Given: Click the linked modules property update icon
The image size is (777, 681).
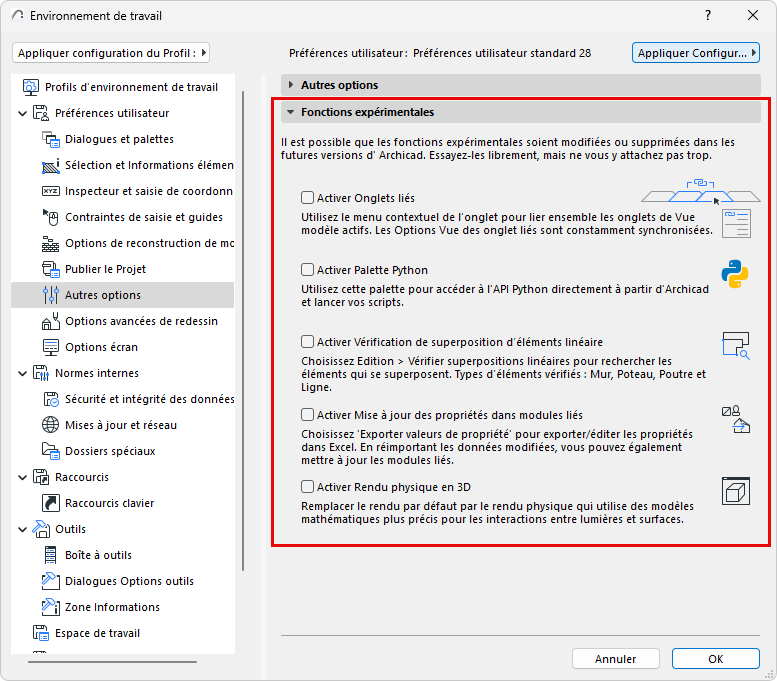Looking at the screenshot, I should coord(736,419).
